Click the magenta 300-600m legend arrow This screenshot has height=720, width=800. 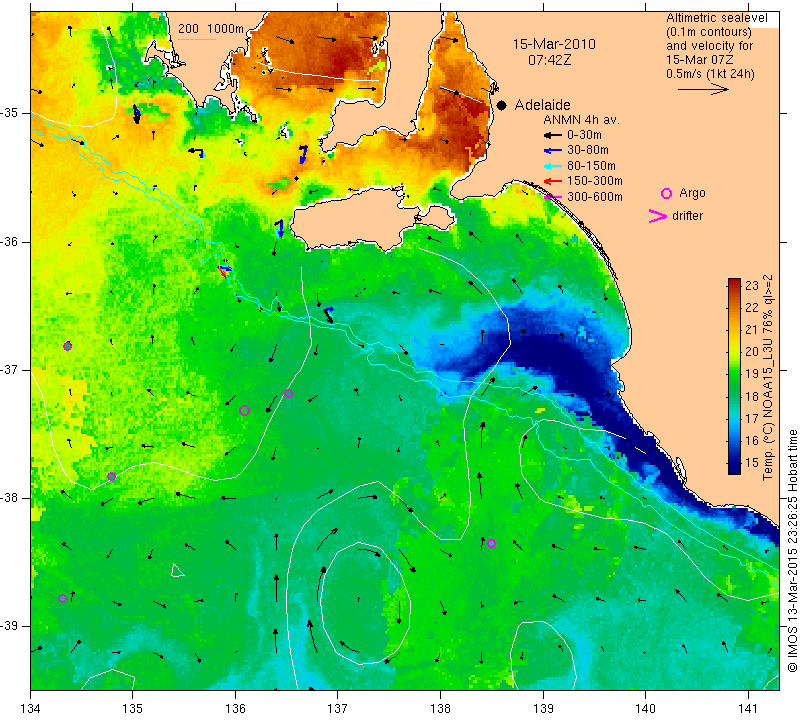point(553,197)
